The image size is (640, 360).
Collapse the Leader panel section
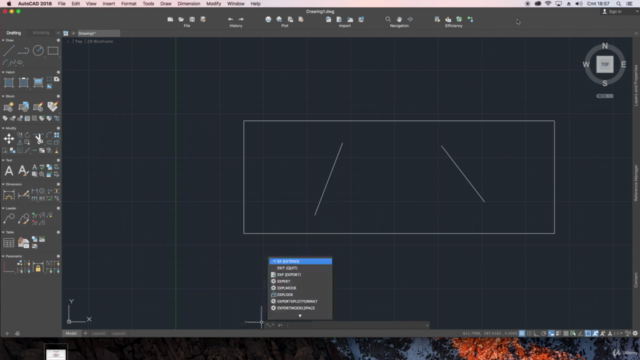coord(3,208)
